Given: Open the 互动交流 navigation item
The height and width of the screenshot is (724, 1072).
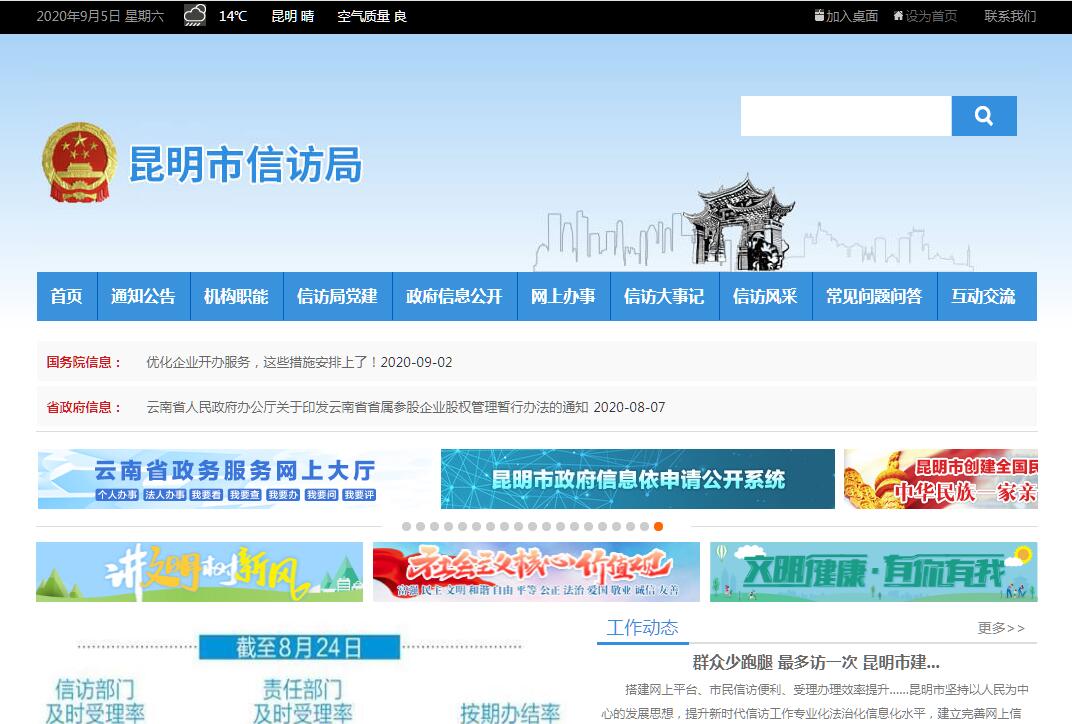Looking at the screenshot, I should 987,296.
